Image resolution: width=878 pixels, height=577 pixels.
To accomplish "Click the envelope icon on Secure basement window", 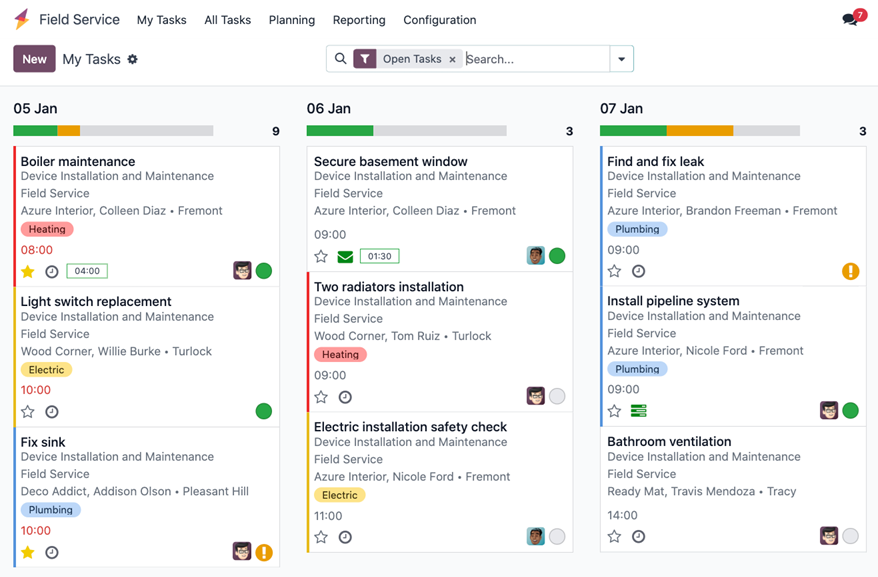I will 345,256.
